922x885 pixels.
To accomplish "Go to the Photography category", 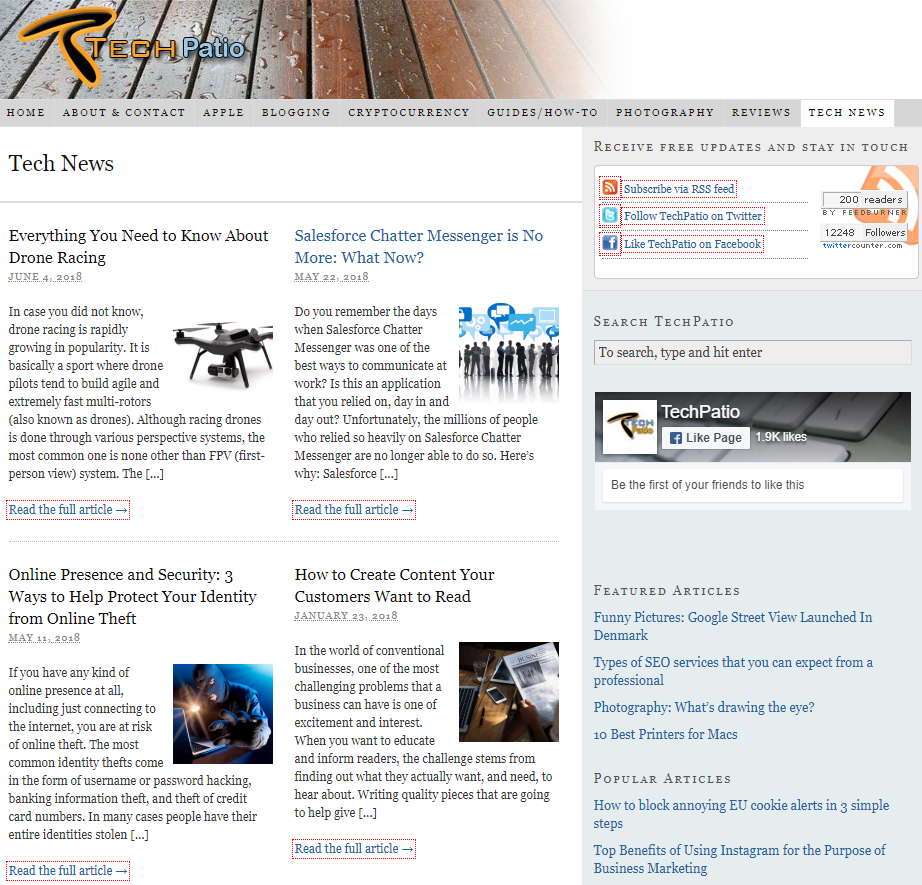I will point(665,112).
